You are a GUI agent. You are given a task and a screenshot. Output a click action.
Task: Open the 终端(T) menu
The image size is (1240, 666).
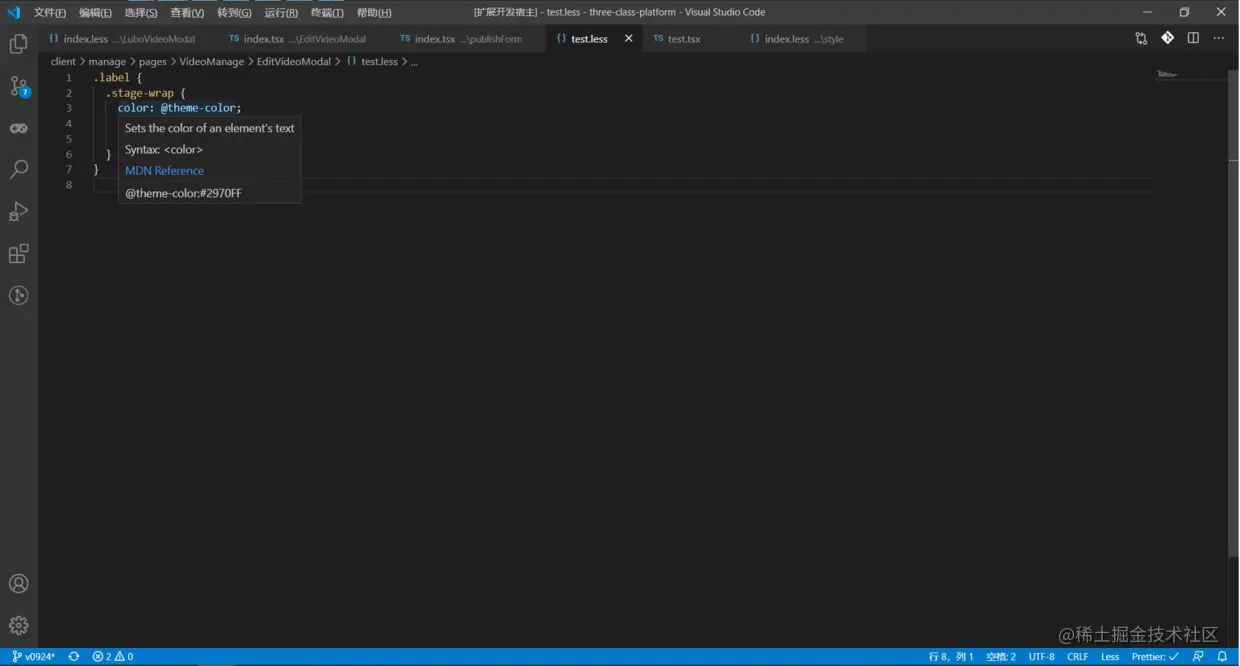(x=327, y=12)
